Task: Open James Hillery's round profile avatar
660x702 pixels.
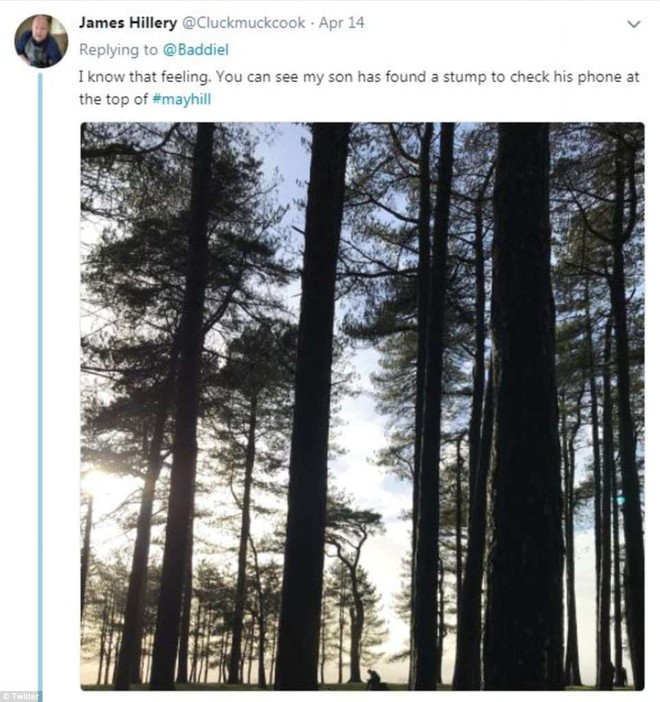Action: point(41,41)
